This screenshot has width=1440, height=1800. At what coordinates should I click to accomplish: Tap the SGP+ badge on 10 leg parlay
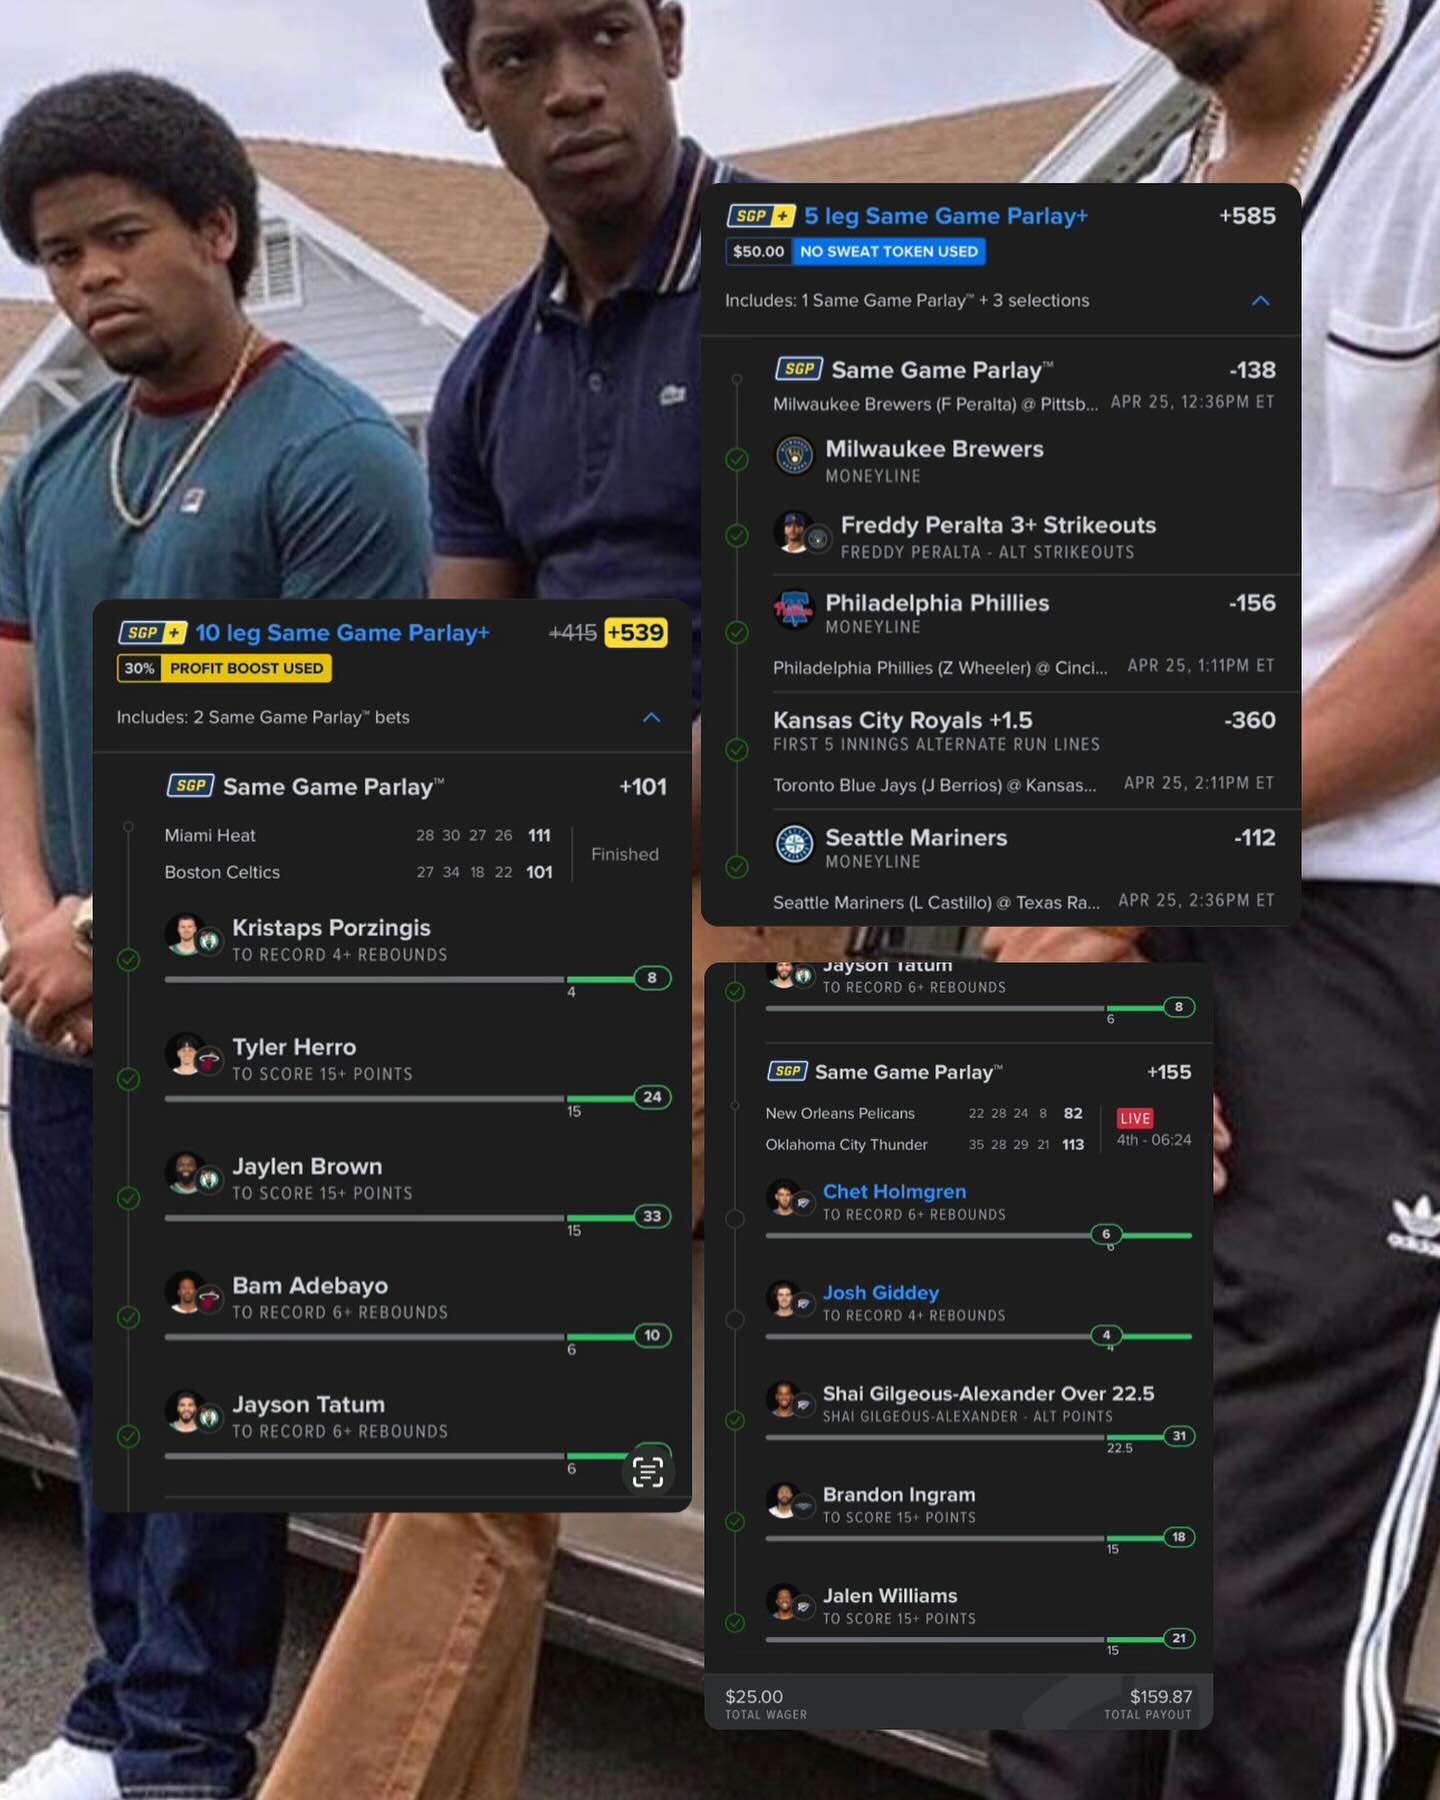tap(152, 633)
